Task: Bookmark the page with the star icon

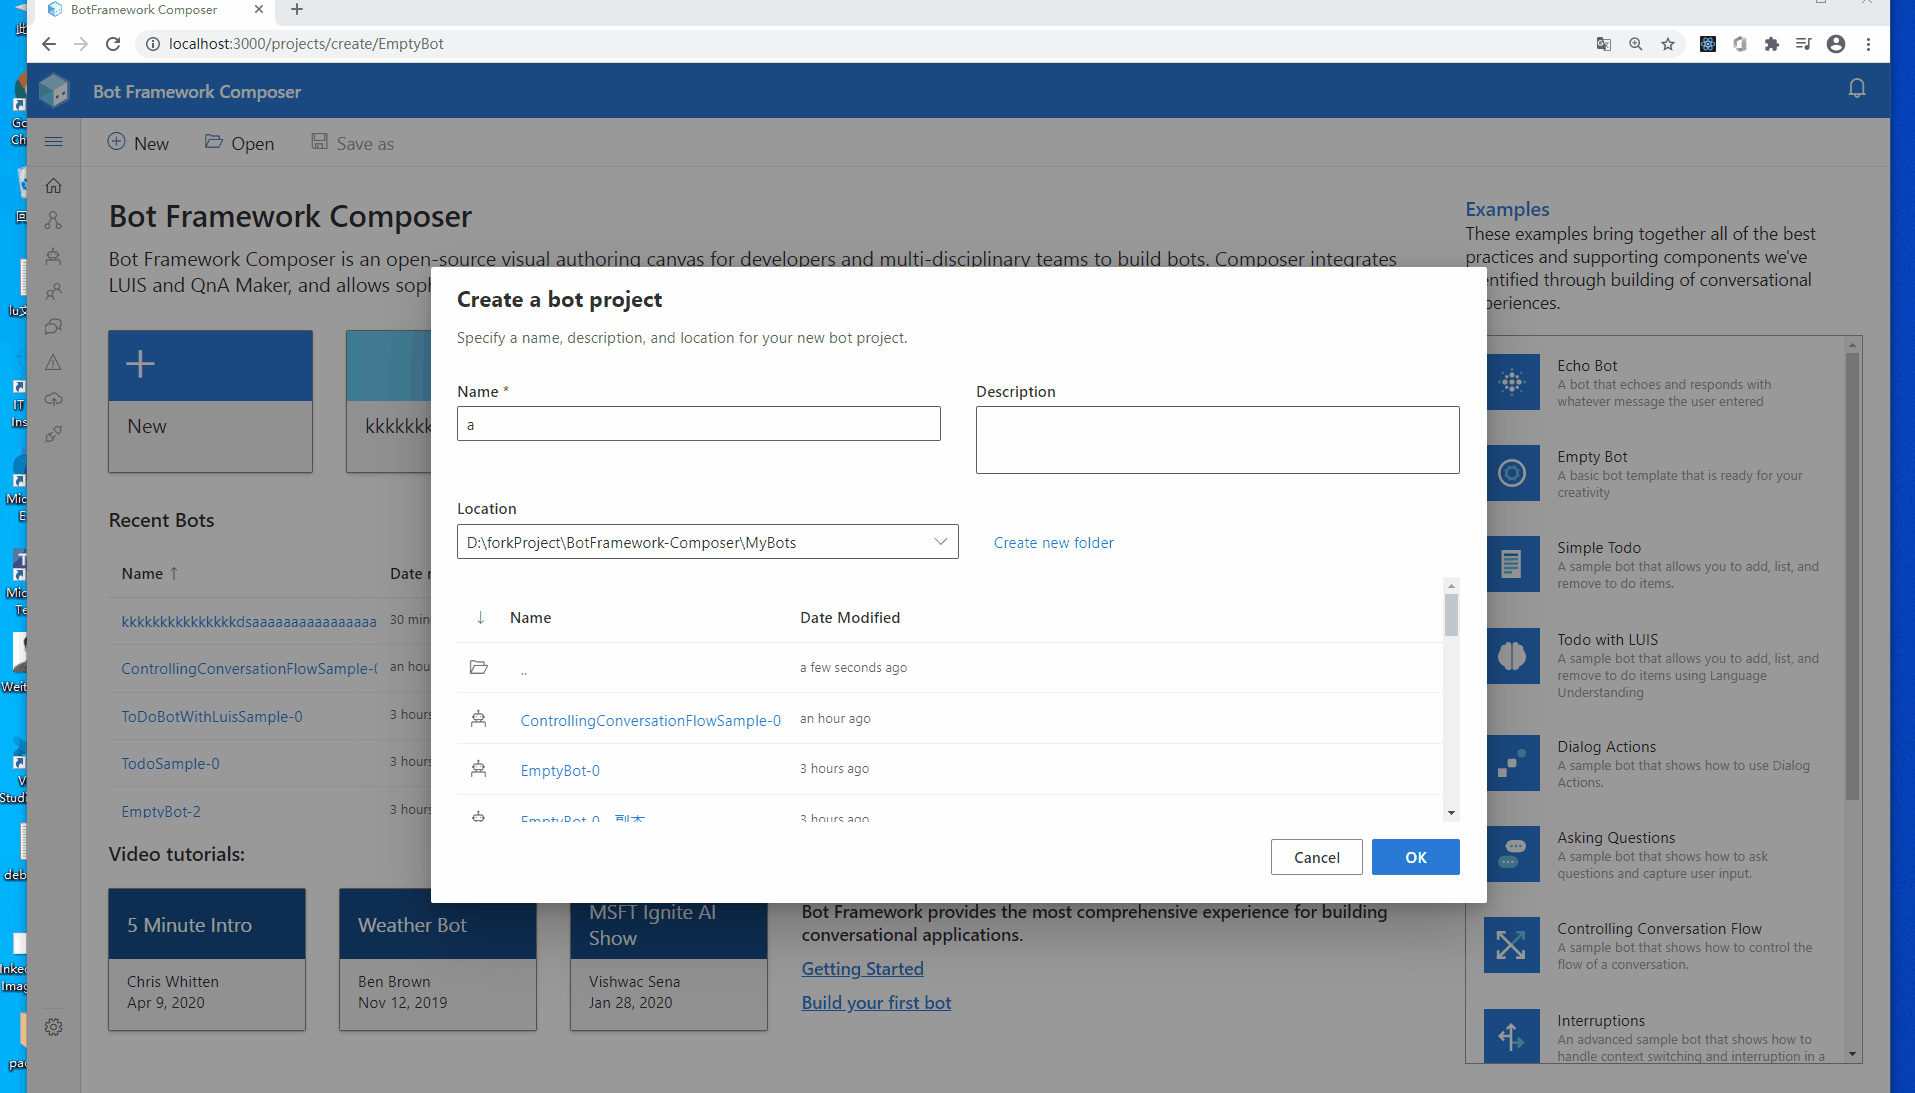Action: pos(1668,44)
